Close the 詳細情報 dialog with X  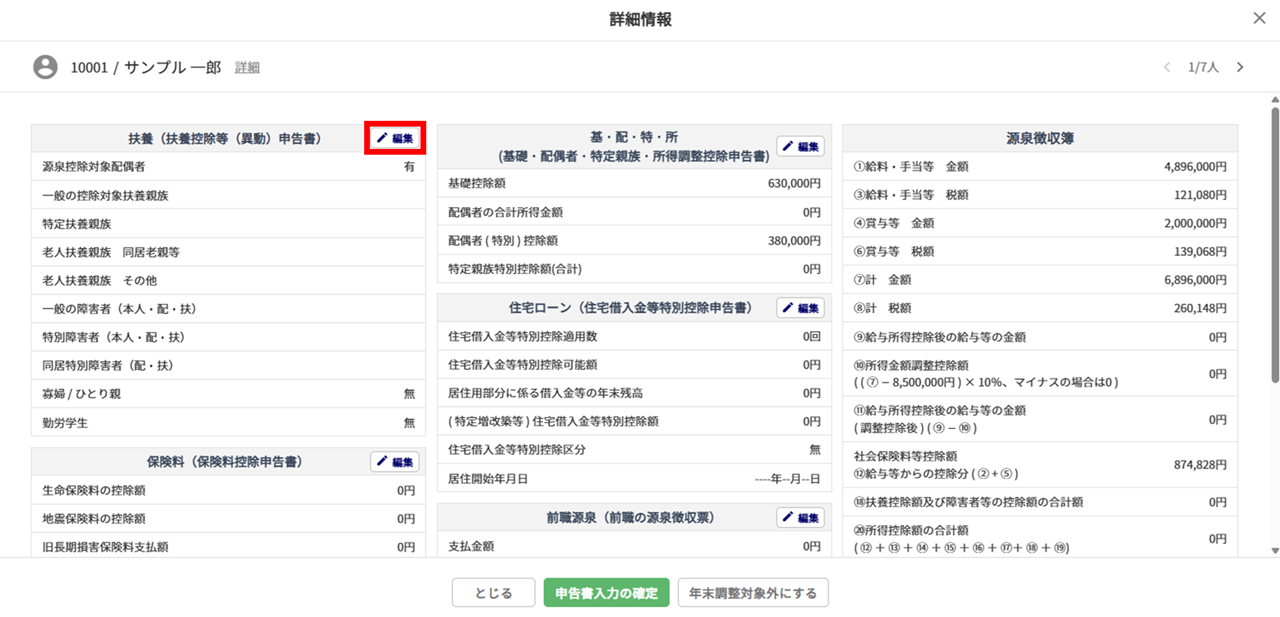[1259, 18]
